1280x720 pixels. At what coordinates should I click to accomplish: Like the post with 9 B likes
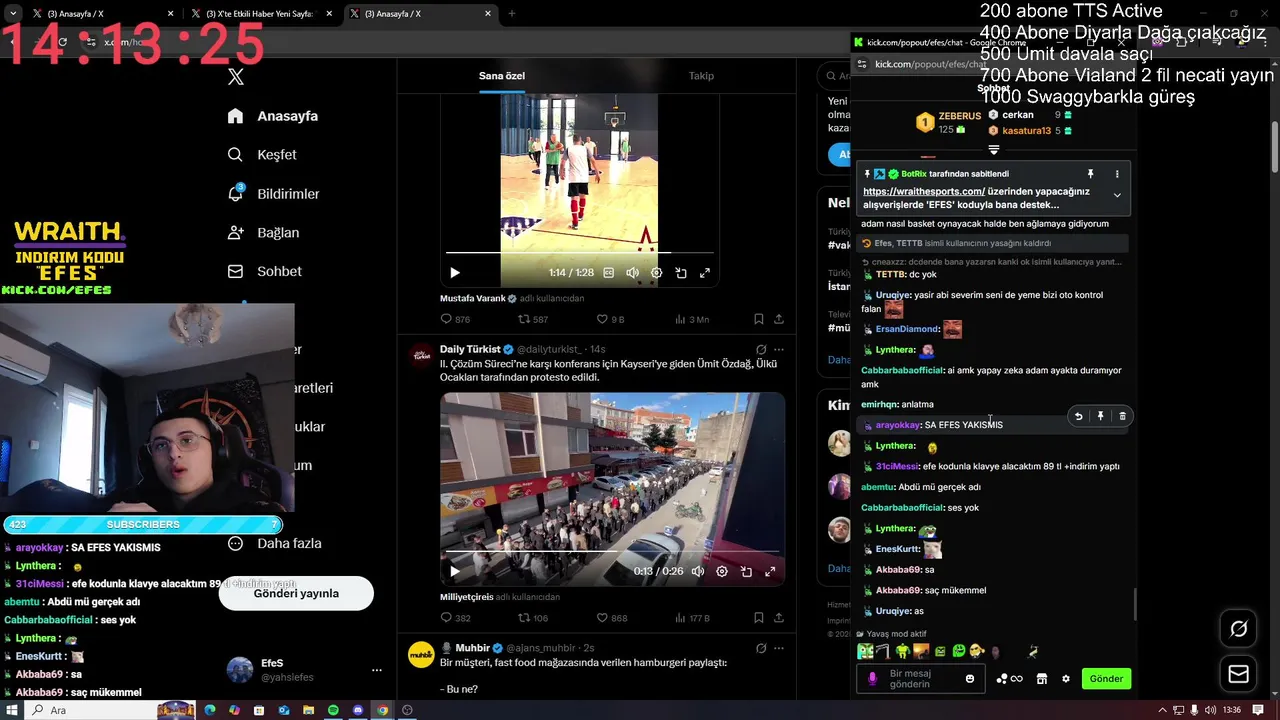pos(610,319)
